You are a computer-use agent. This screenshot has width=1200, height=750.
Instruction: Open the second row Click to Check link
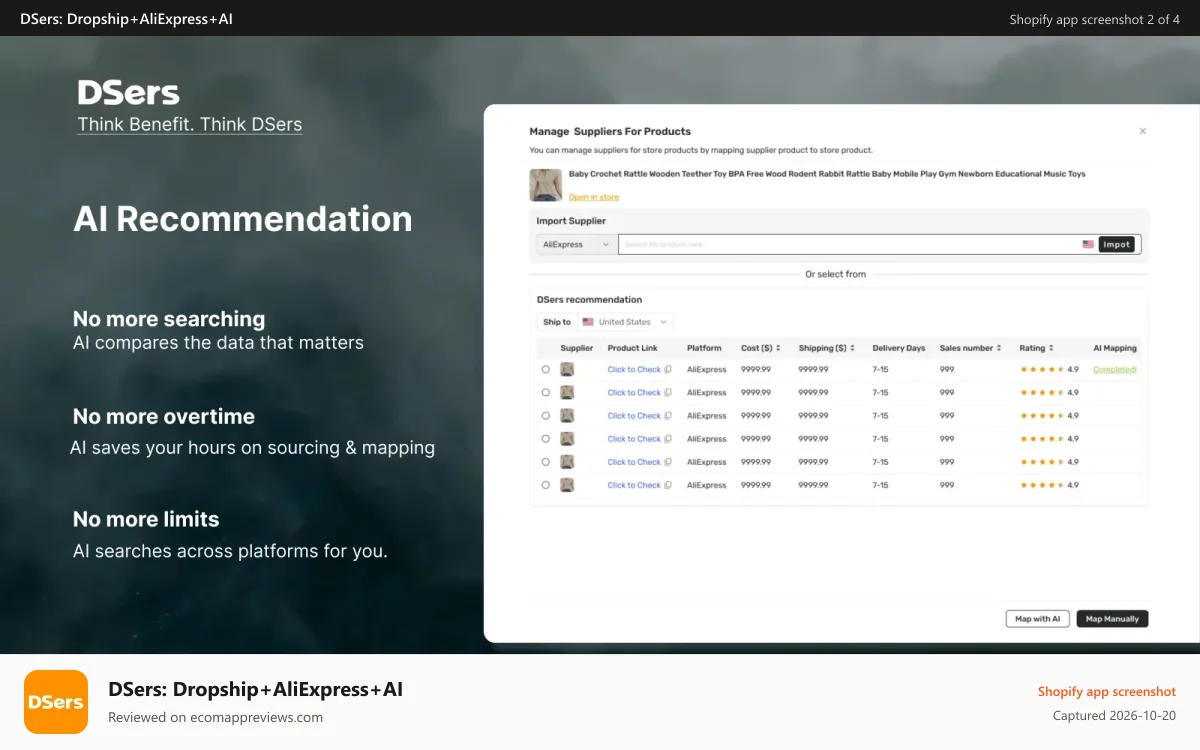coord(634,393)
